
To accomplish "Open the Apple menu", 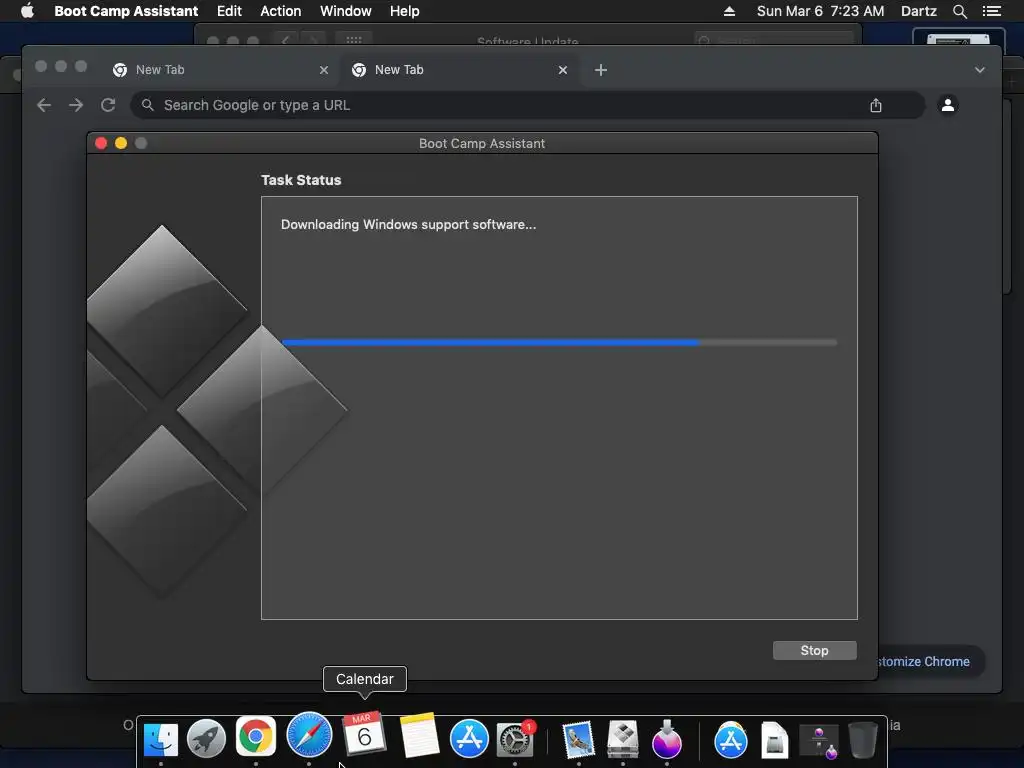I will click(27, 11).
